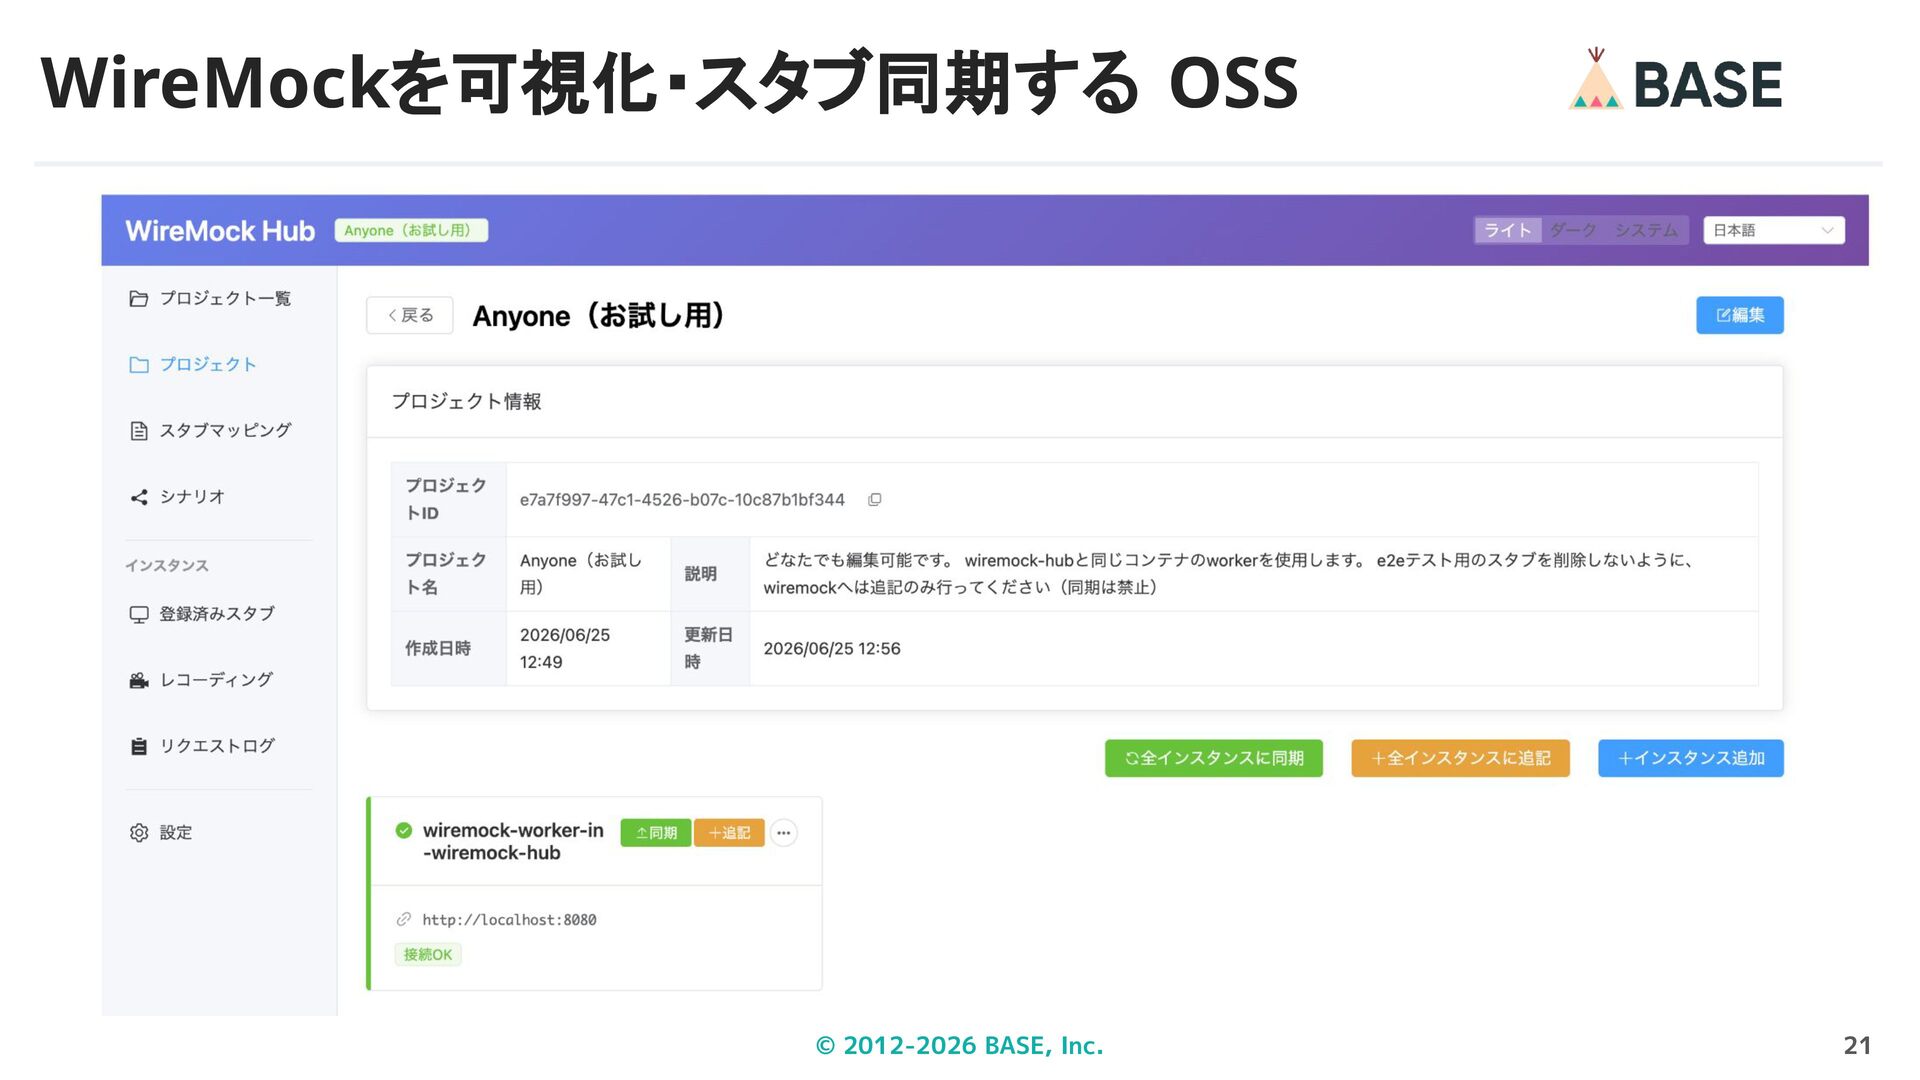Click the スタブマッピング document icon
This screenshot has height=1080, width=1920.
pos(139,431)
